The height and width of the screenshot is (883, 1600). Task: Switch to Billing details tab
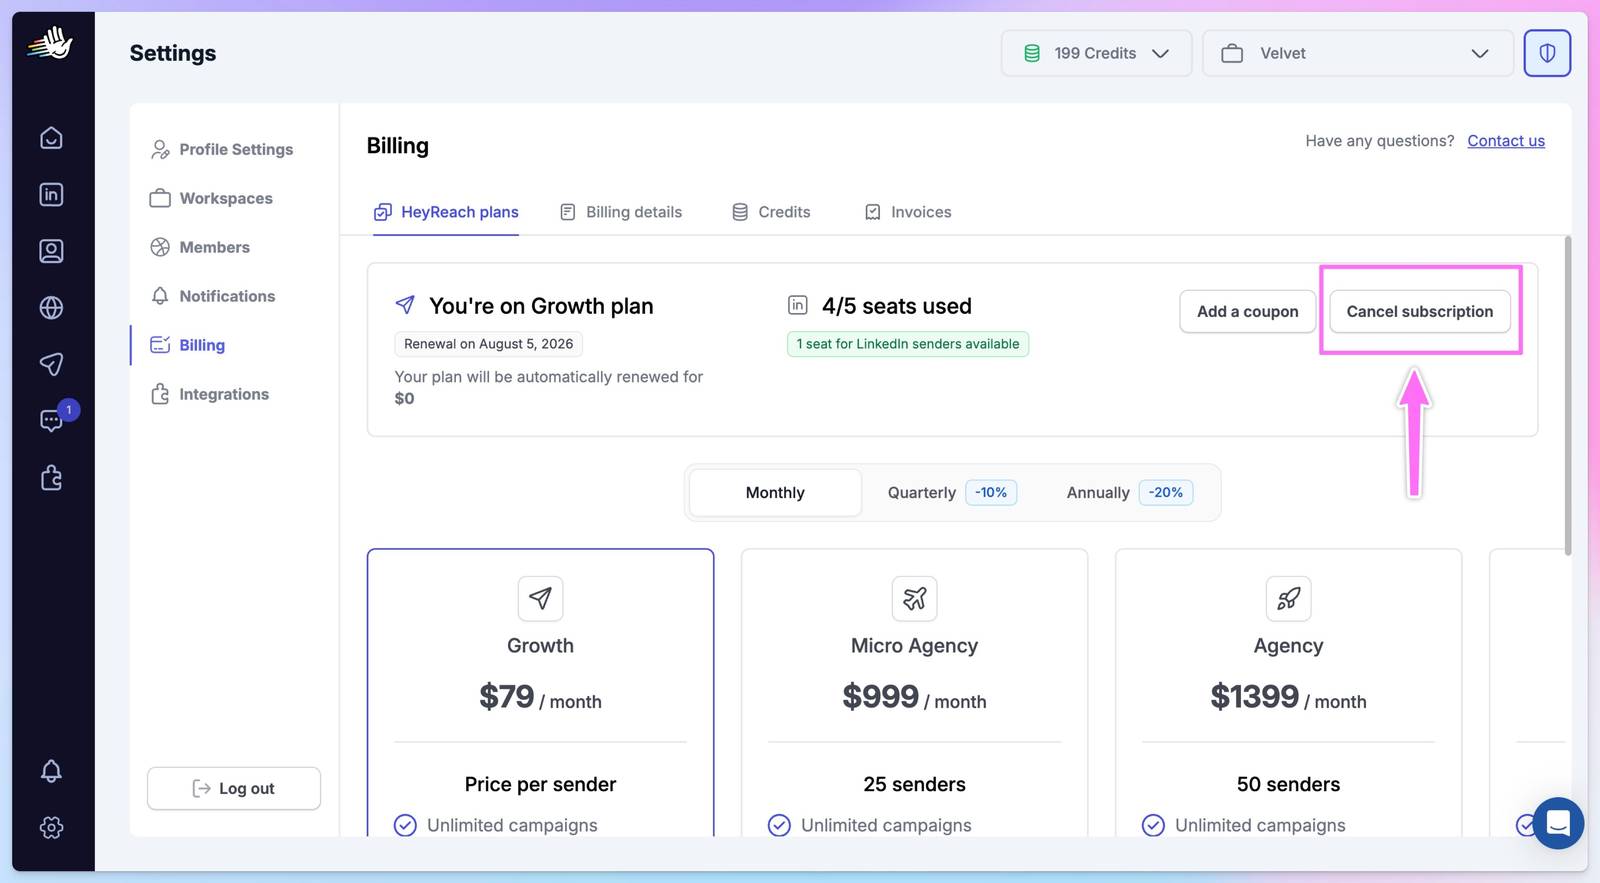[x=621, y=212]
